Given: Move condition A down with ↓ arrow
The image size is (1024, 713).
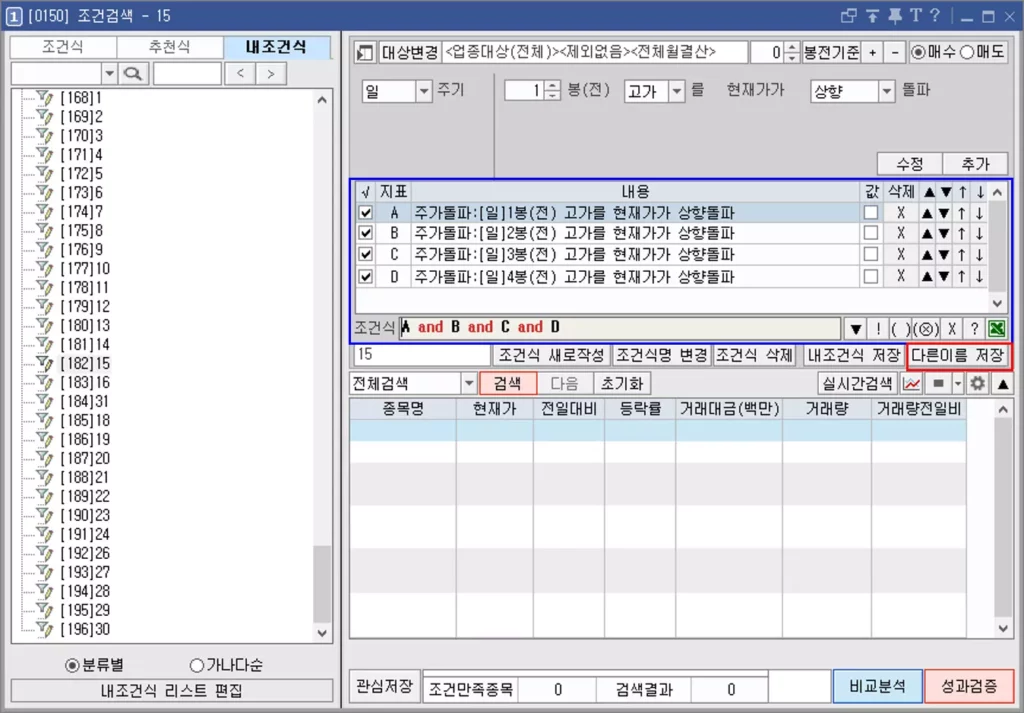Looking at the screenshot, I should pos(980,213).
